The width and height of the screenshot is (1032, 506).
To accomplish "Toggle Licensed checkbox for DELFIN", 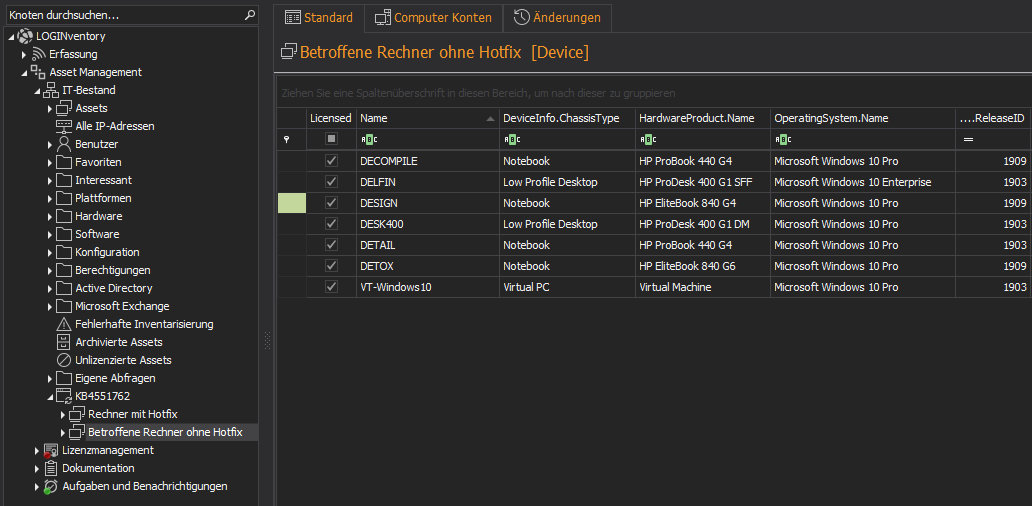I will point(332,182).
